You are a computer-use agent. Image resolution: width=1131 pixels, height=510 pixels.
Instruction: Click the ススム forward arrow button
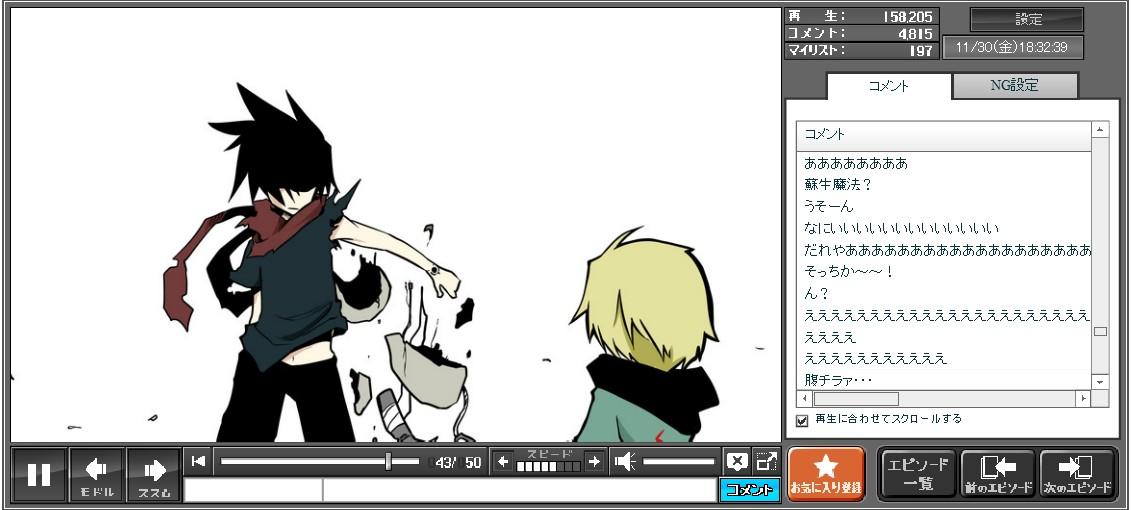pos(154,474)
